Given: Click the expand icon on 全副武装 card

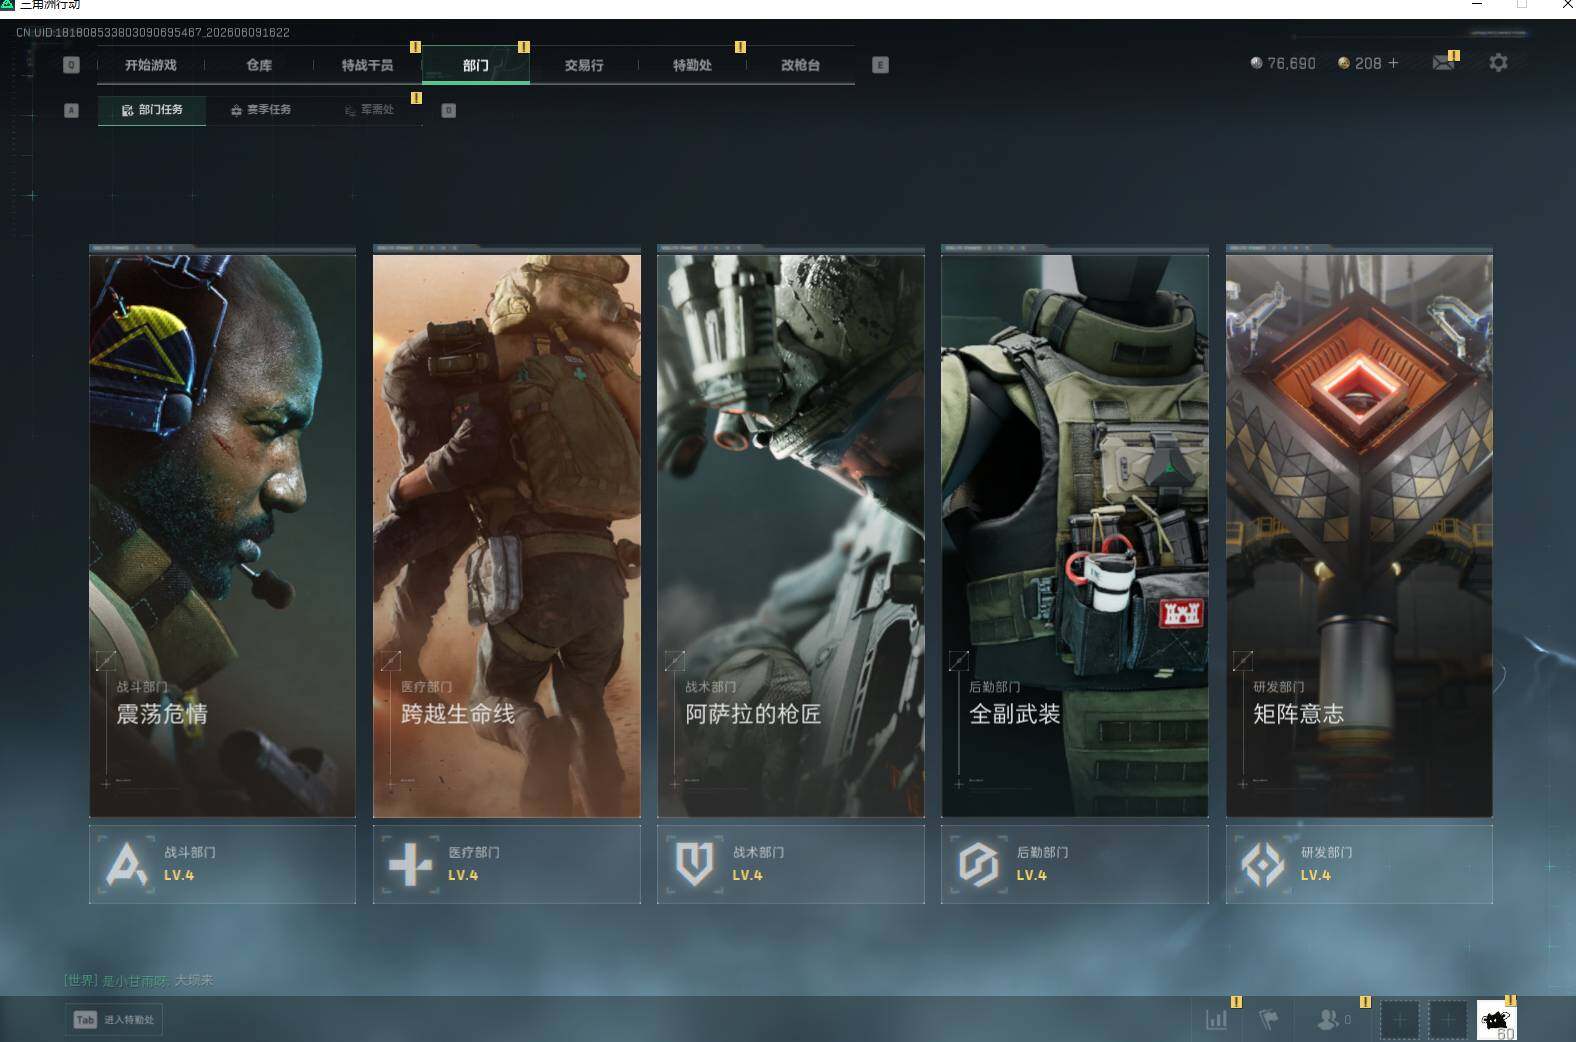Looking at the screenshot, I should pos(958,660).
